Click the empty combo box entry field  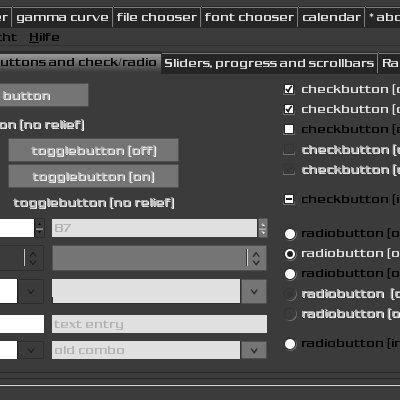(146, 291)
